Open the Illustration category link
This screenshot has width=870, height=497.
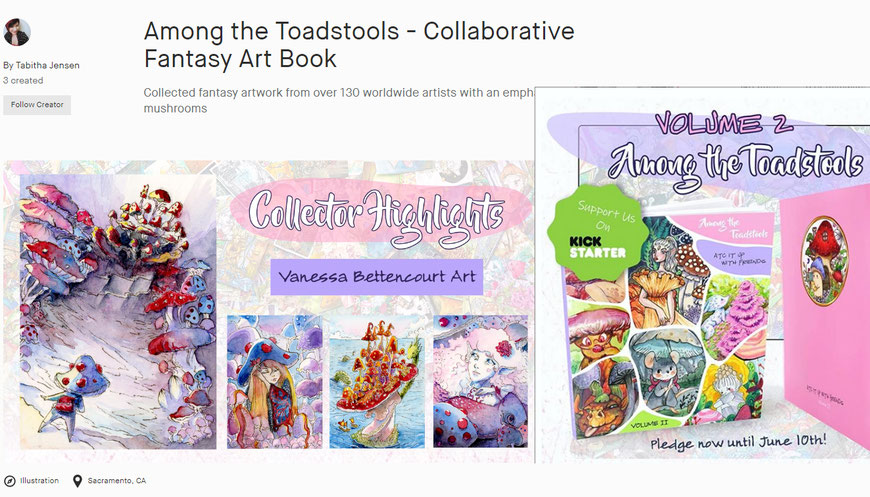coord(39,481)
